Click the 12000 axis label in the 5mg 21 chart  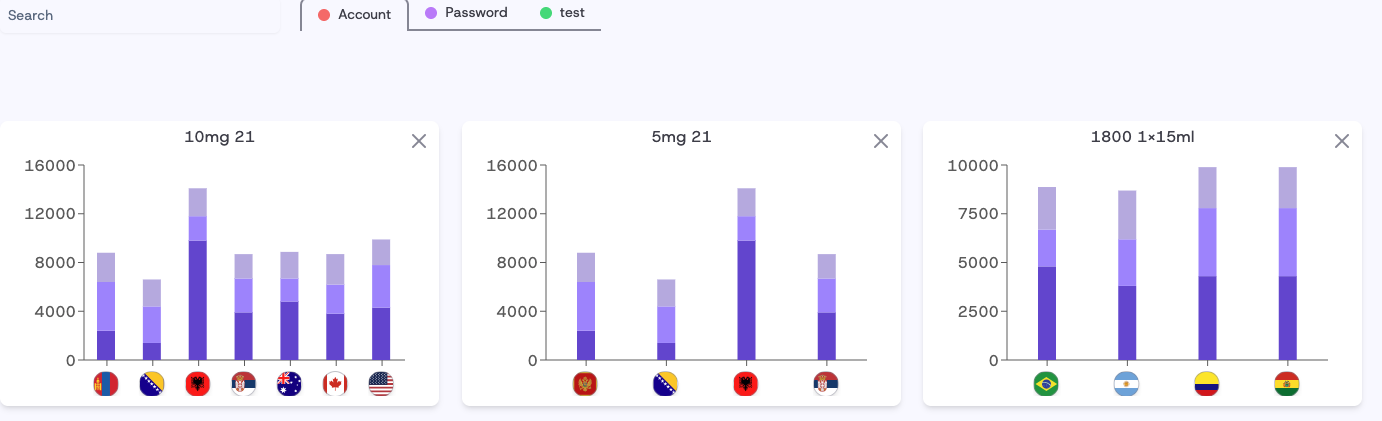pos(511,214)
